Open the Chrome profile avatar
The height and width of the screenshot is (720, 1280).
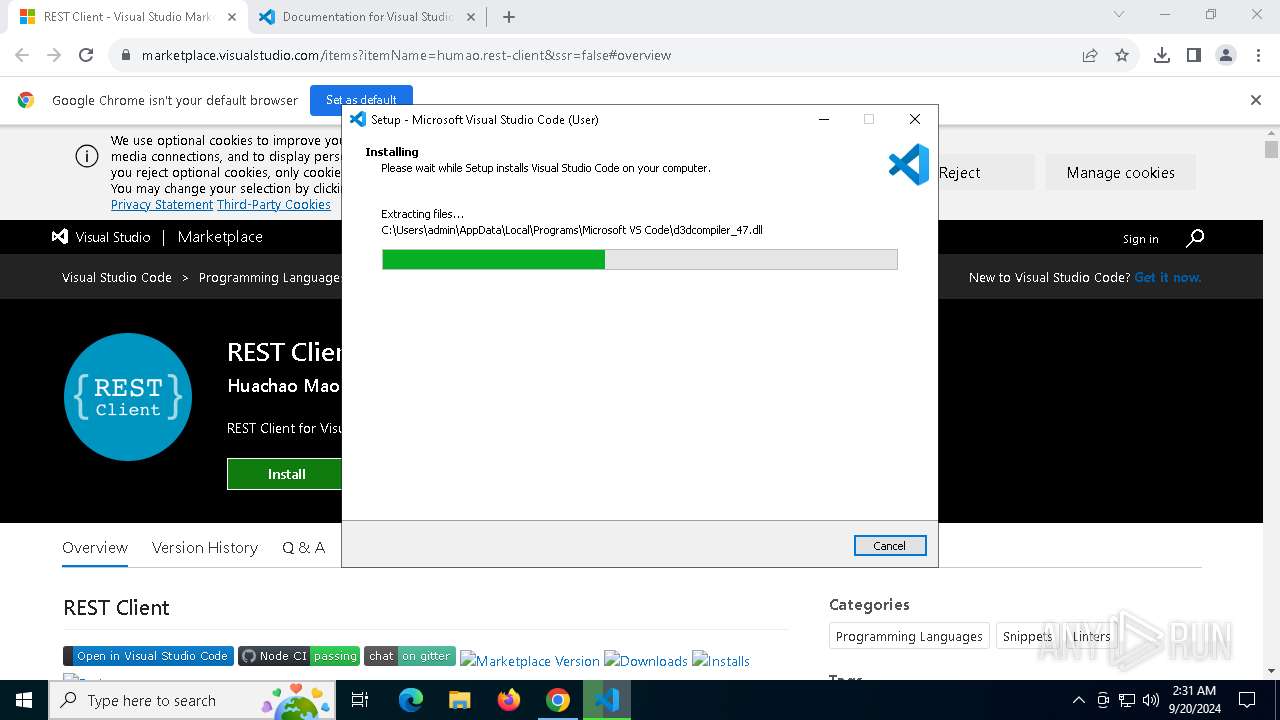(x=1226, y=55)
